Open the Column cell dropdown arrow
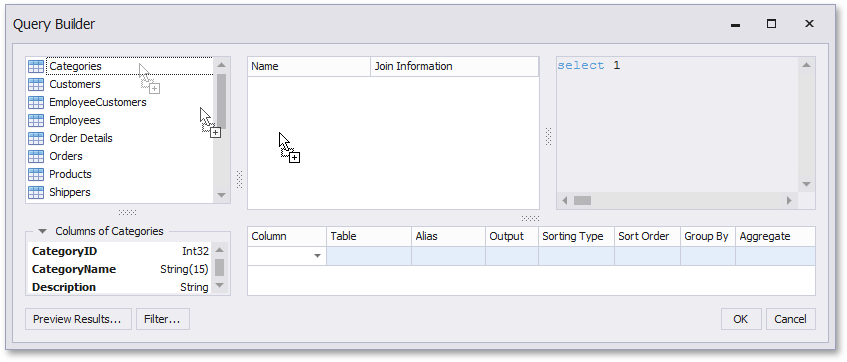 click(x=318, y=256)
